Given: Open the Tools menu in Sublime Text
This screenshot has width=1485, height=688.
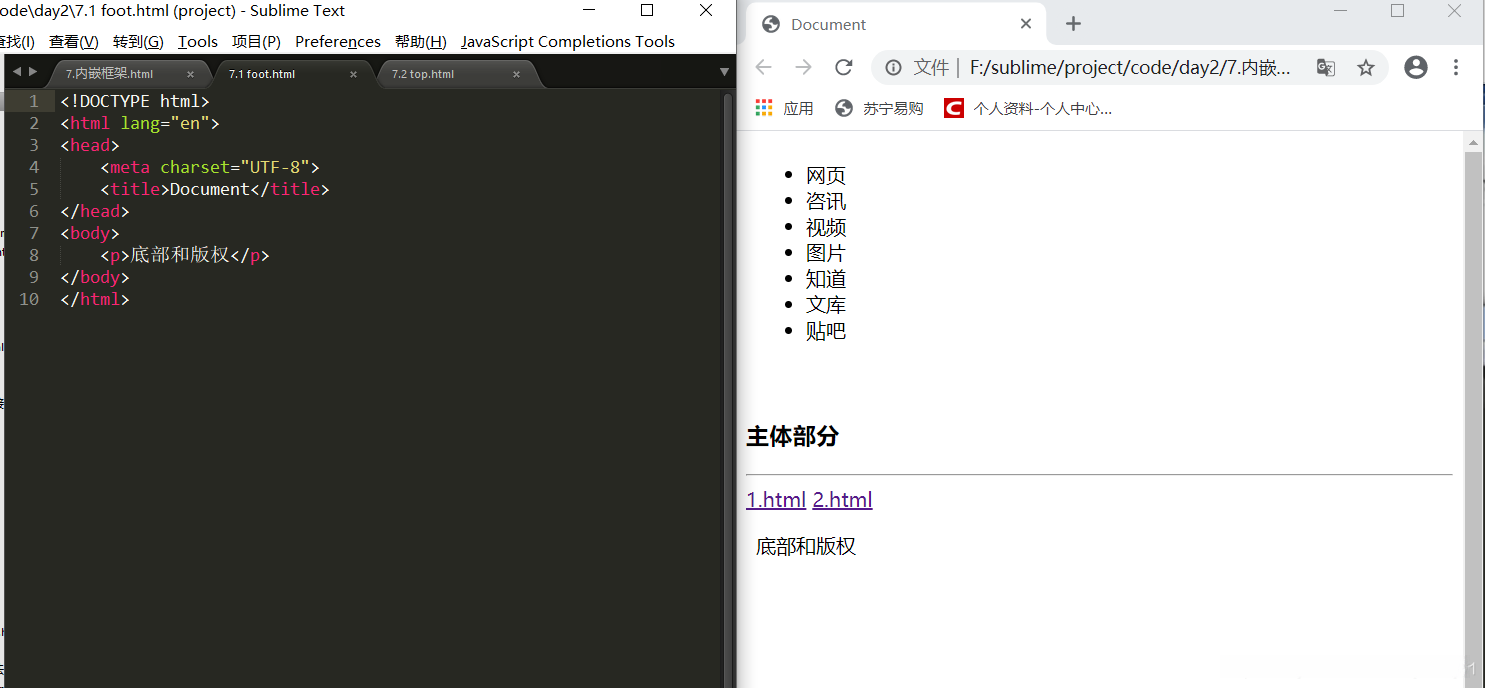Looking at the screenshot, I should (197, 41).
